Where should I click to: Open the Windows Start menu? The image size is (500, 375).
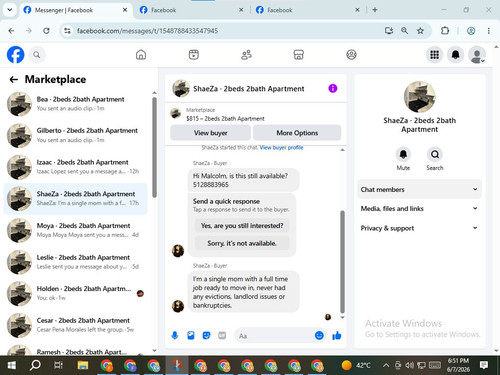coord(11,365)
